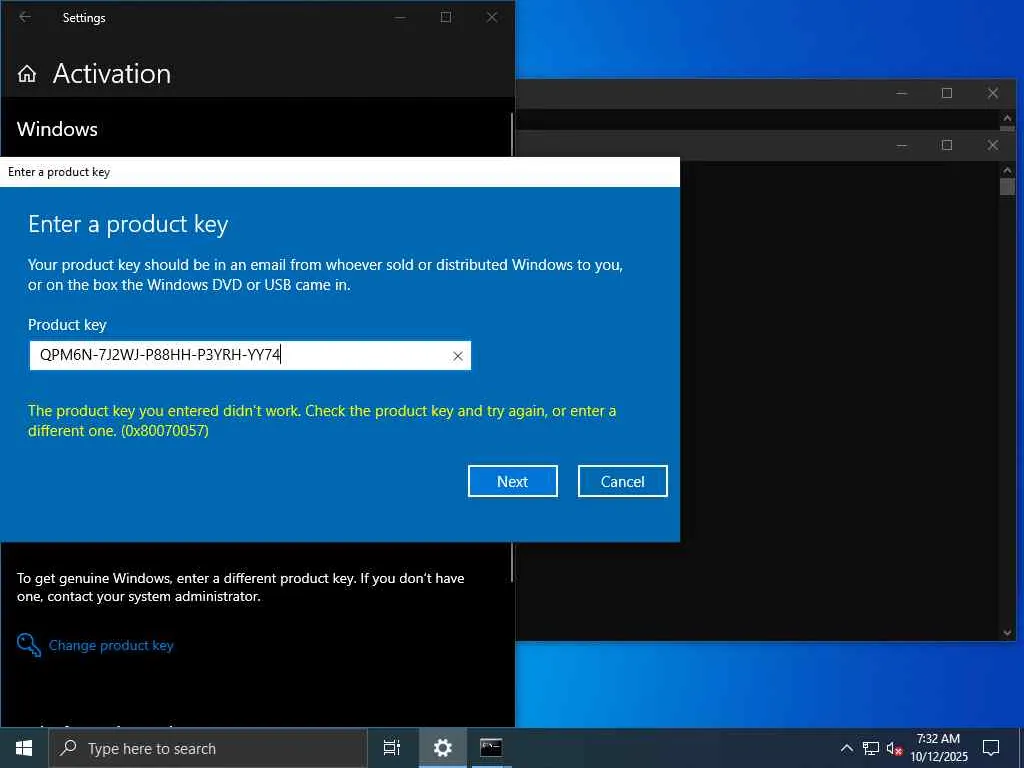Click inside the Product key text field
Screen dimensions: 1024x768
[x=250, y=355]
